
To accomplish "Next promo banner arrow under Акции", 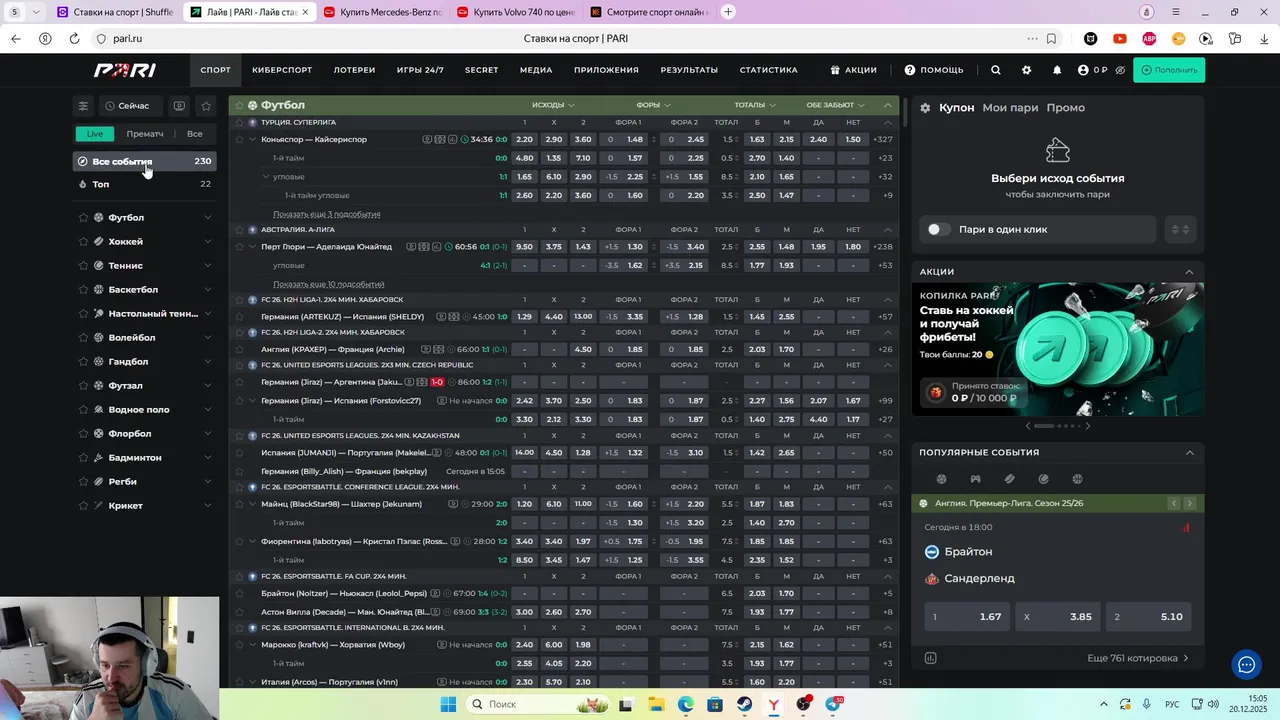I will (1087, 426).
